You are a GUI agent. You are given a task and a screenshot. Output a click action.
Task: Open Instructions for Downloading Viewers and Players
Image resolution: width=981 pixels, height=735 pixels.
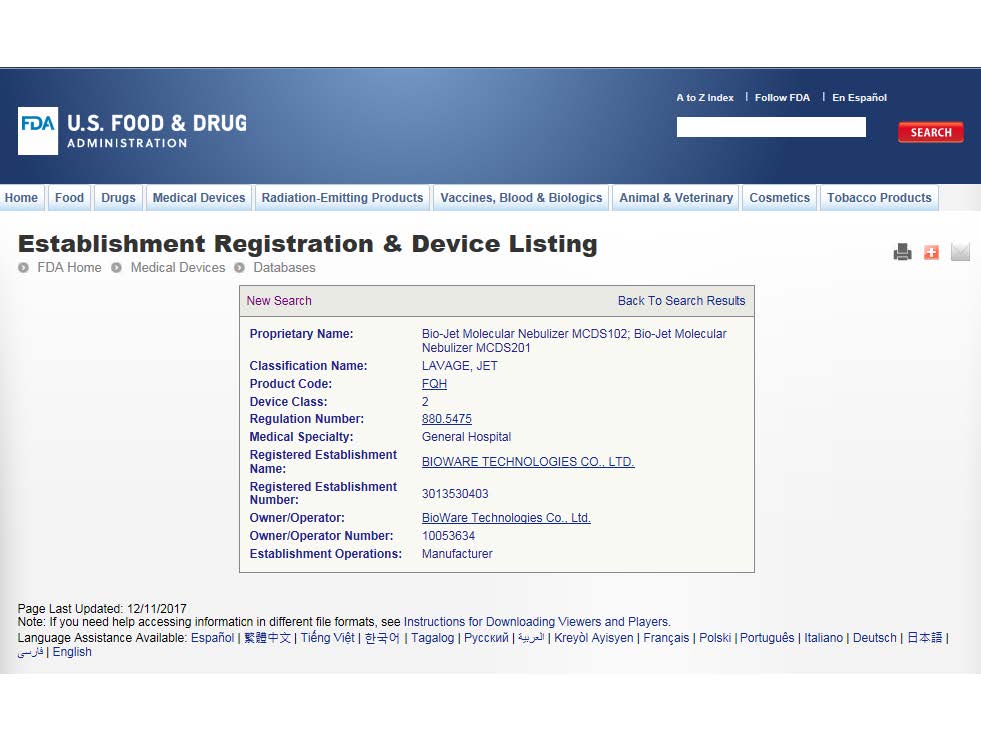pos(536,622)
